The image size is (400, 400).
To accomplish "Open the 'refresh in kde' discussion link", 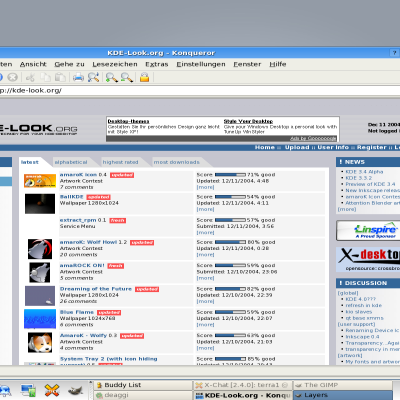I will 363,305.
